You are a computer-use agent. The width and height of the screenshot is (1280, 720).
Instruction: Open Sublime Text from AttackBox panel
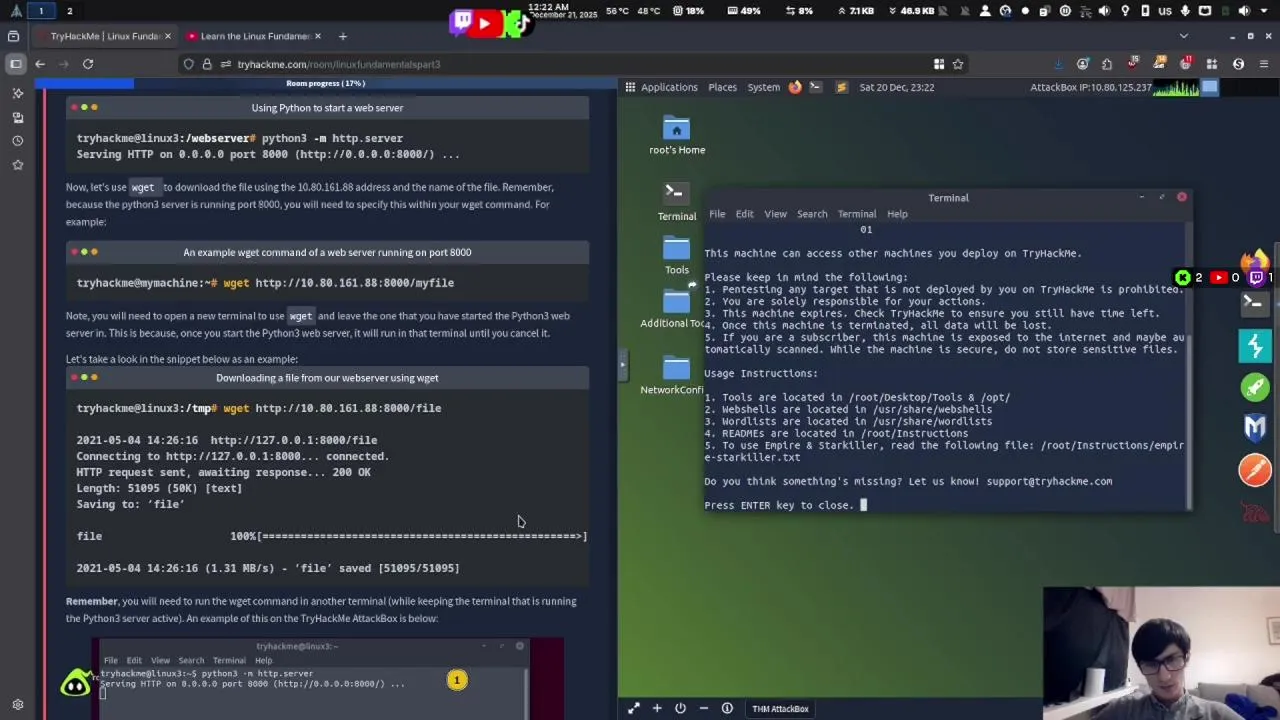point(841,87)
